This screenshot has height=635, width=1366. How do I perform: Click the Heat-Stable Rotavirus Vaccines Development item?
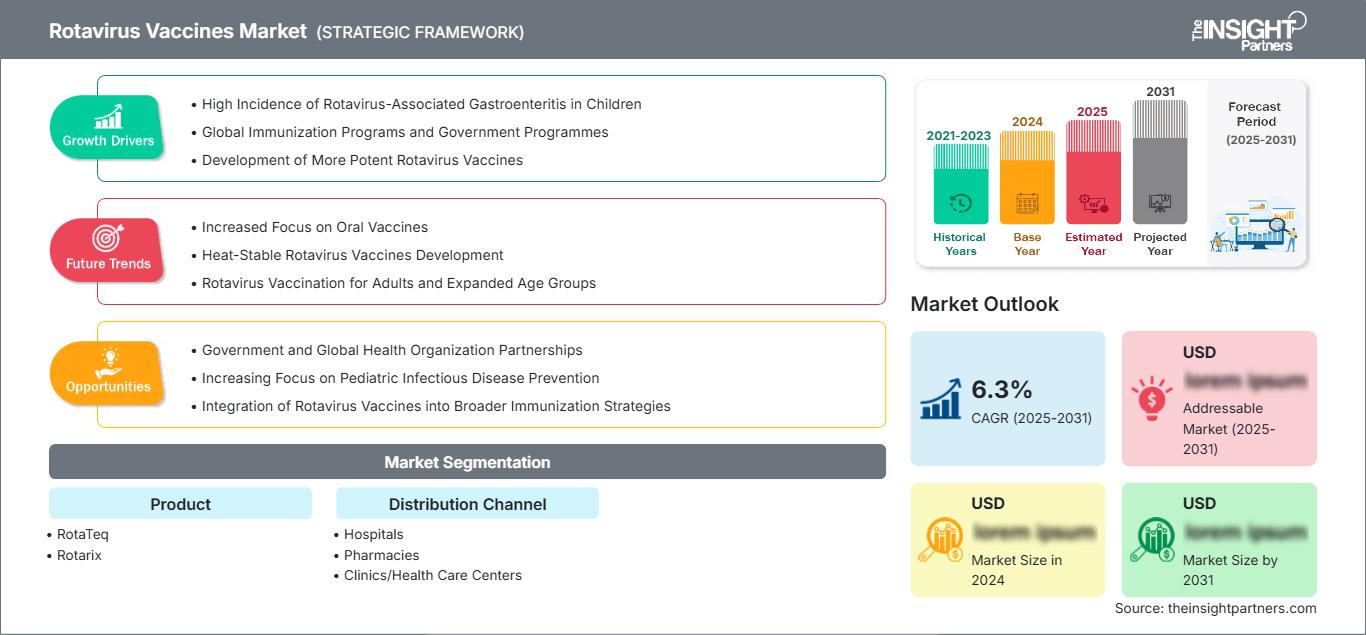pyautogui.click(x=352, y=255)
